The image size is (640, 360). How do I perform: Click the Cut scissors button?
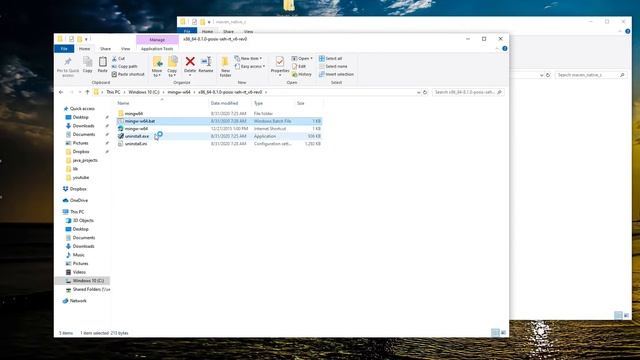coord(118,59)
